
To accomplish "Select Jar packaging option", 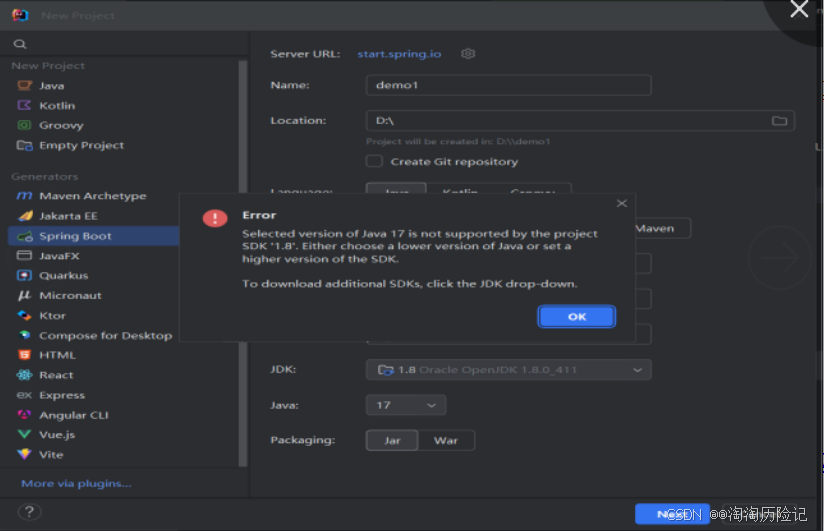I will click(x=392, y=441).
